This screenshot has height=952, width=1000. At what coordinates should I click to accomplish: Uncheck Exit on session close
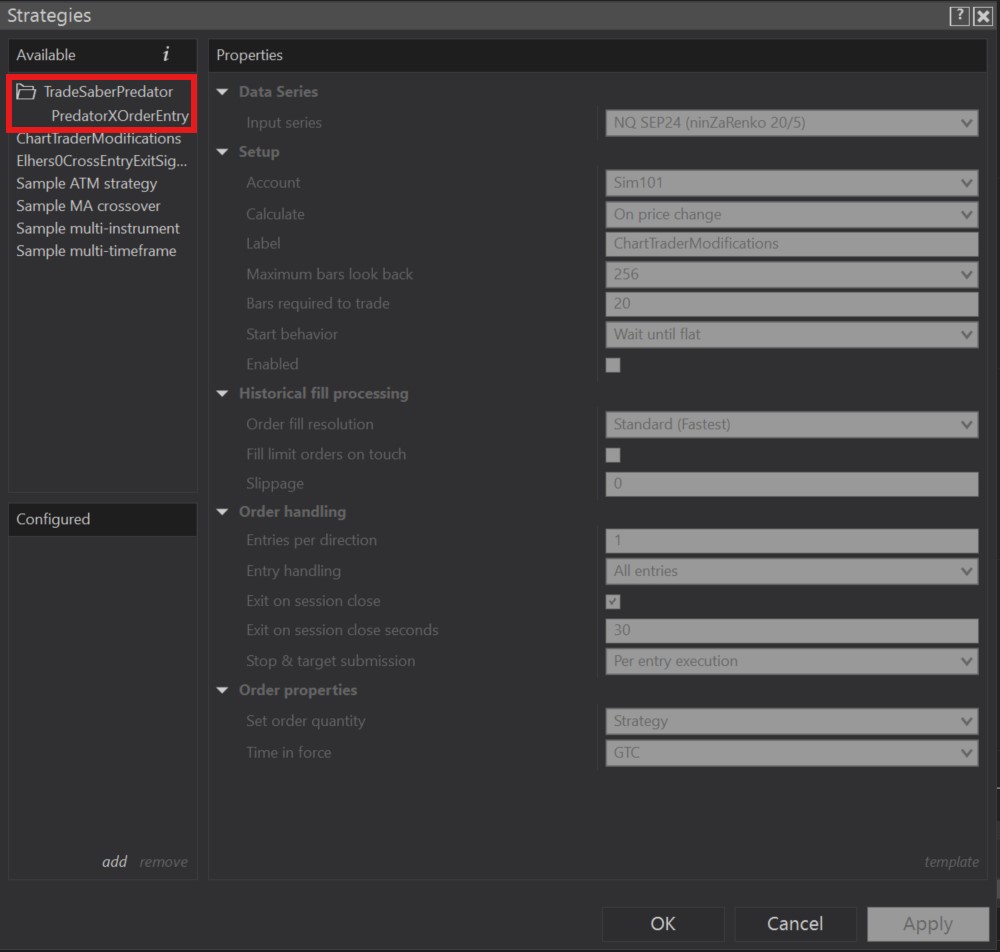611,601
